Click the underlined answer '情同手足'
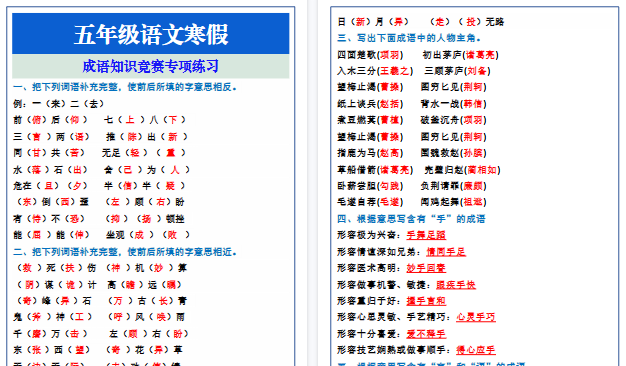The image size is (626, 366). pos(446,252)
